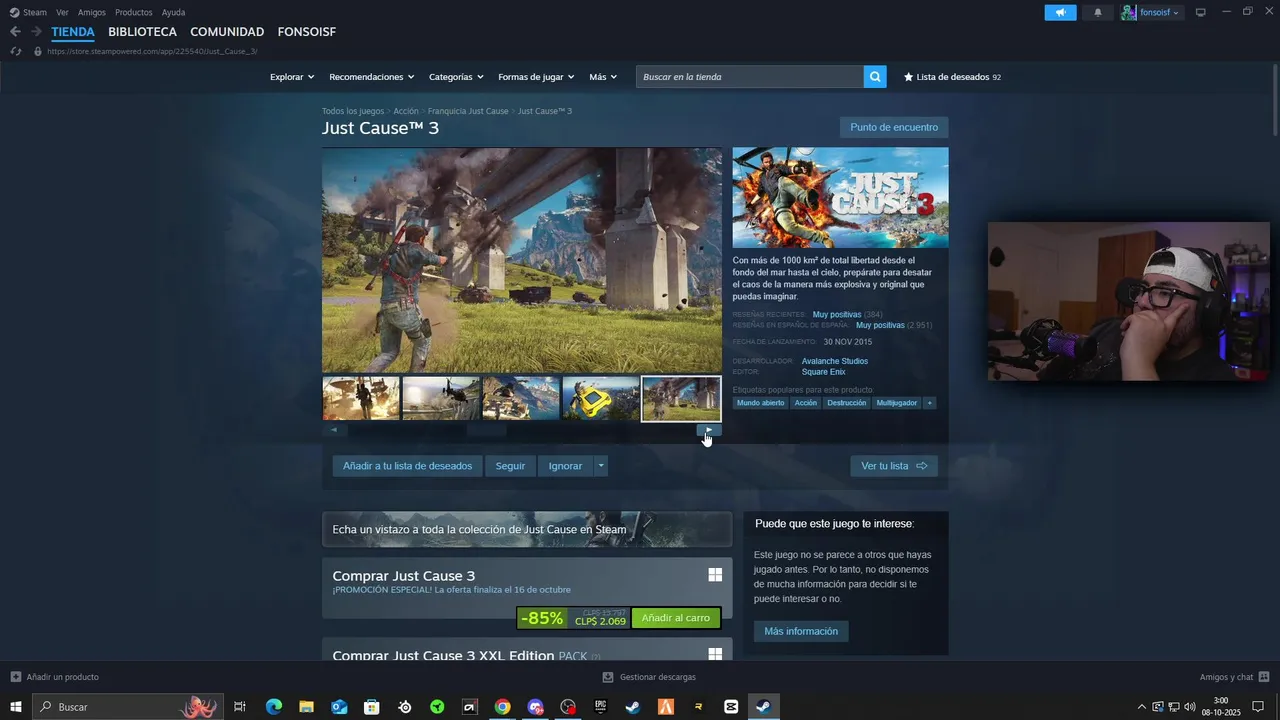Open the CapCut taskbar icon
1280x720 pixels.
[731, 707]
